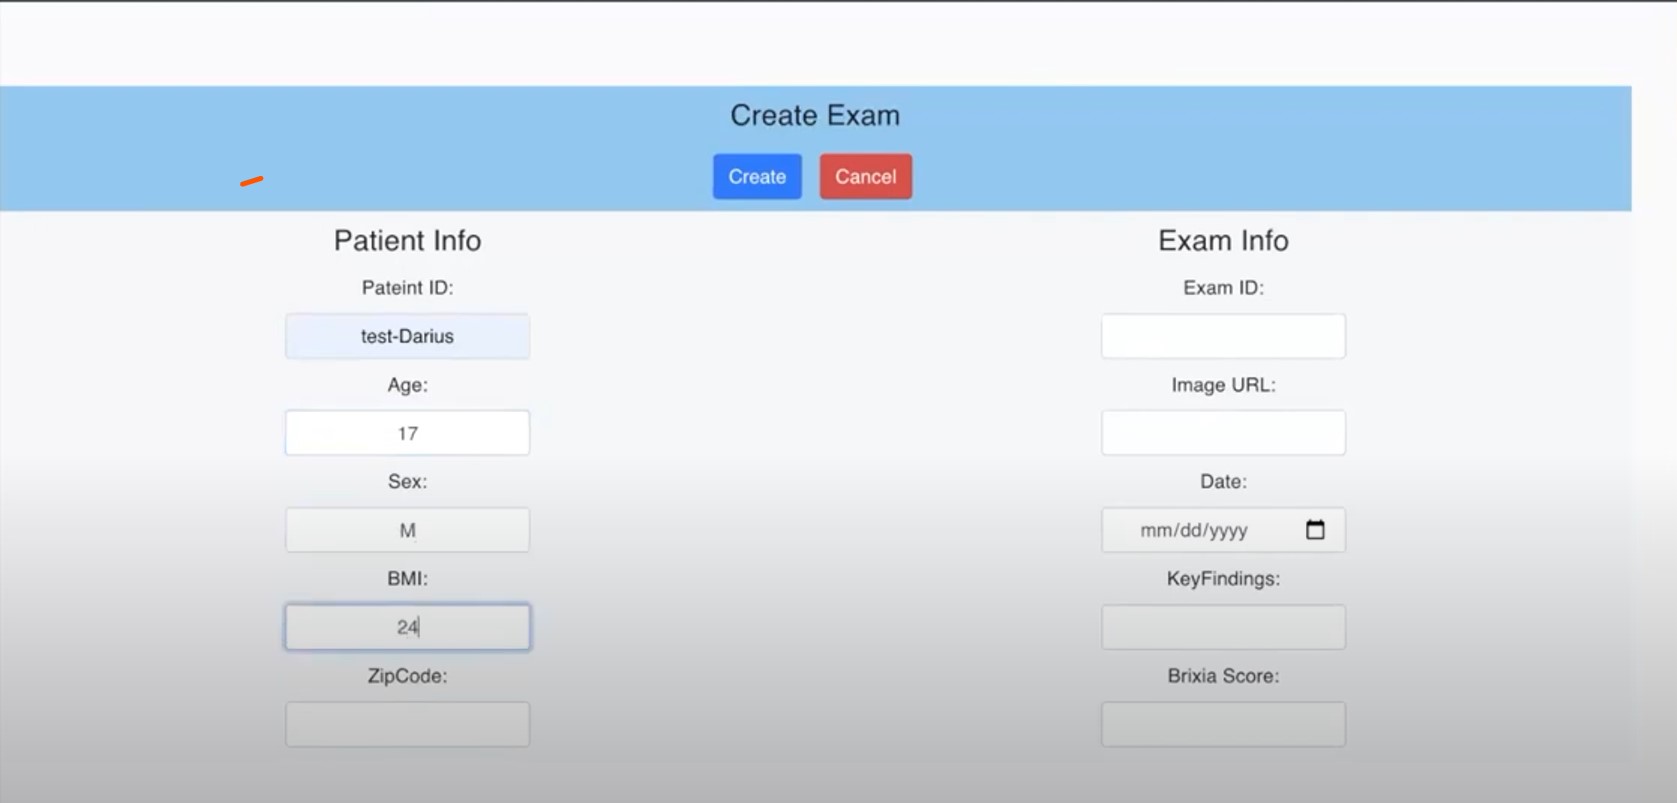
Task: Open the calendar picker in the Date field
Action: 1315,530
